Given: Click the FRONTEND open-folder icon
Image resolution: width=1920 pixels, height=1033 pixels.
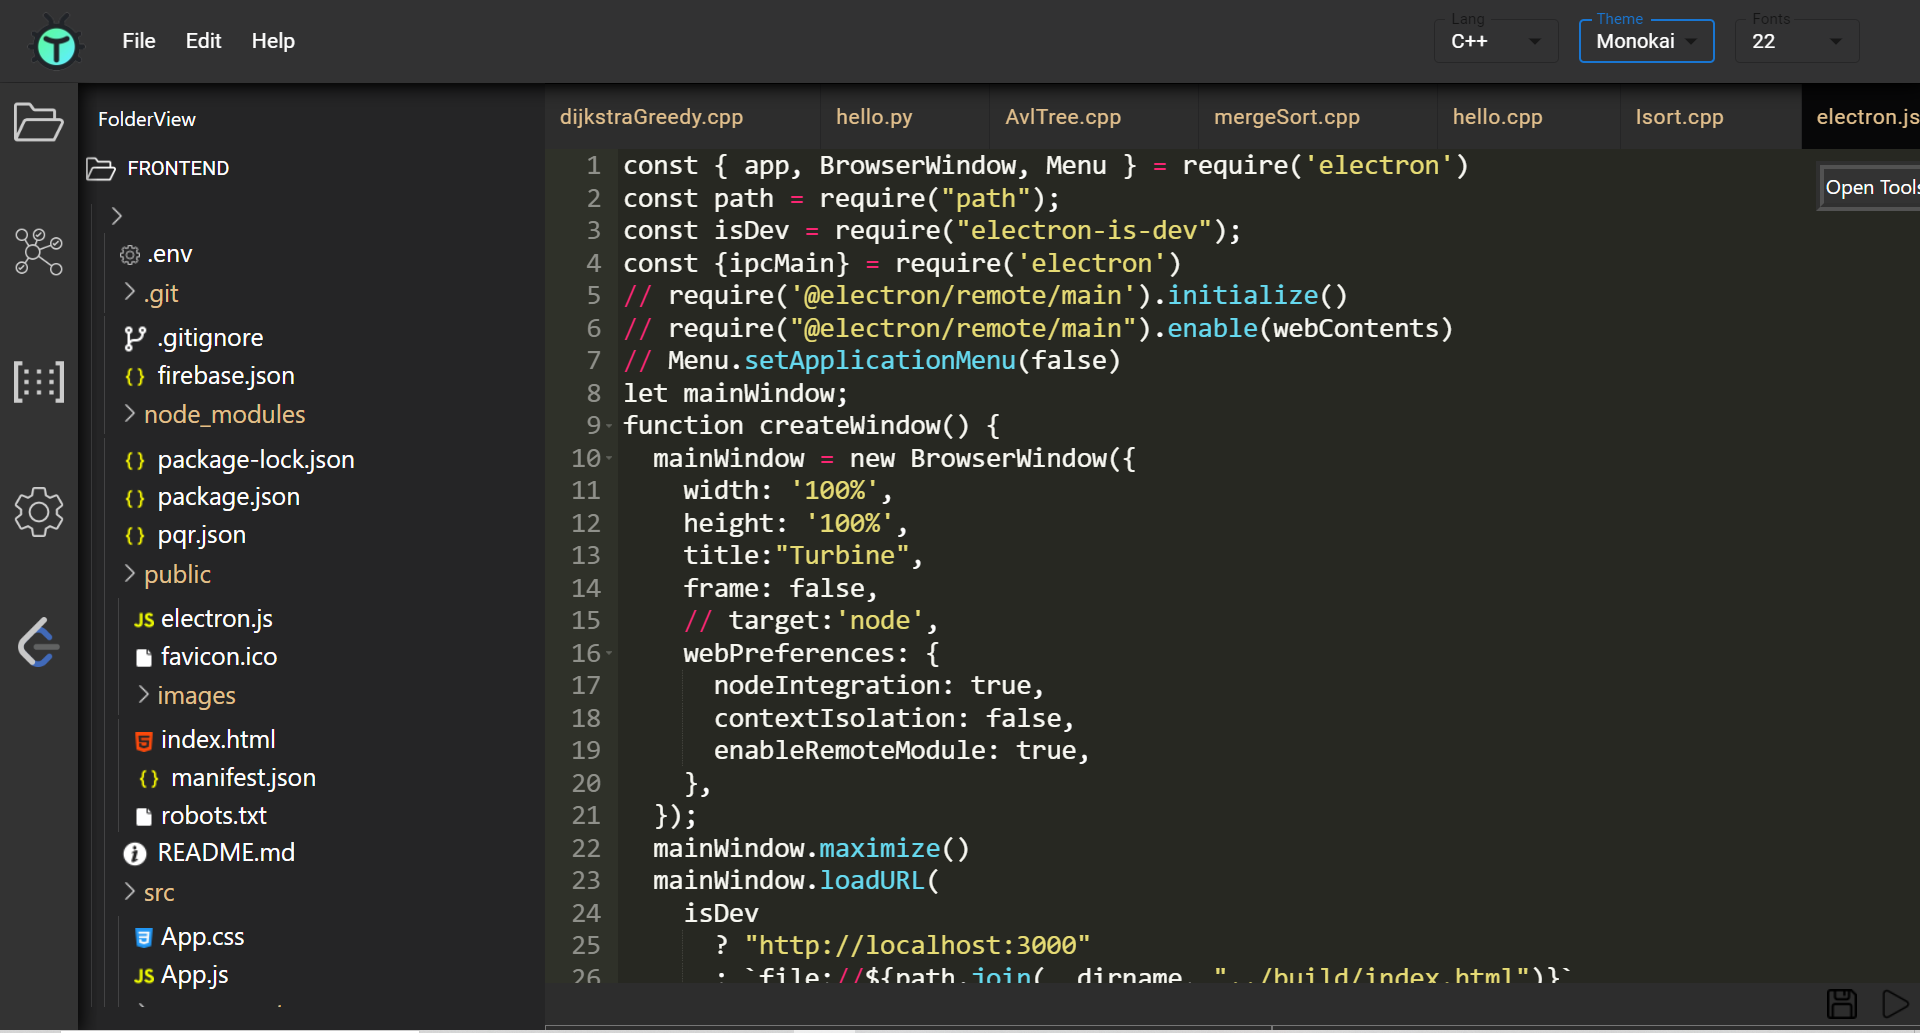Looking at the screenshot, I should click(x=101, y=169).
